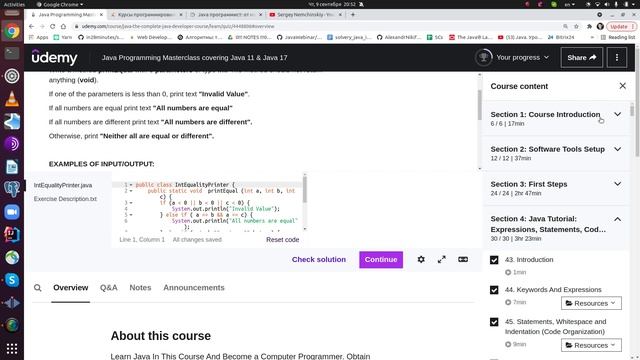
Task: Open the IntelliJ IDEA dock icon
Action: [12, 234]
